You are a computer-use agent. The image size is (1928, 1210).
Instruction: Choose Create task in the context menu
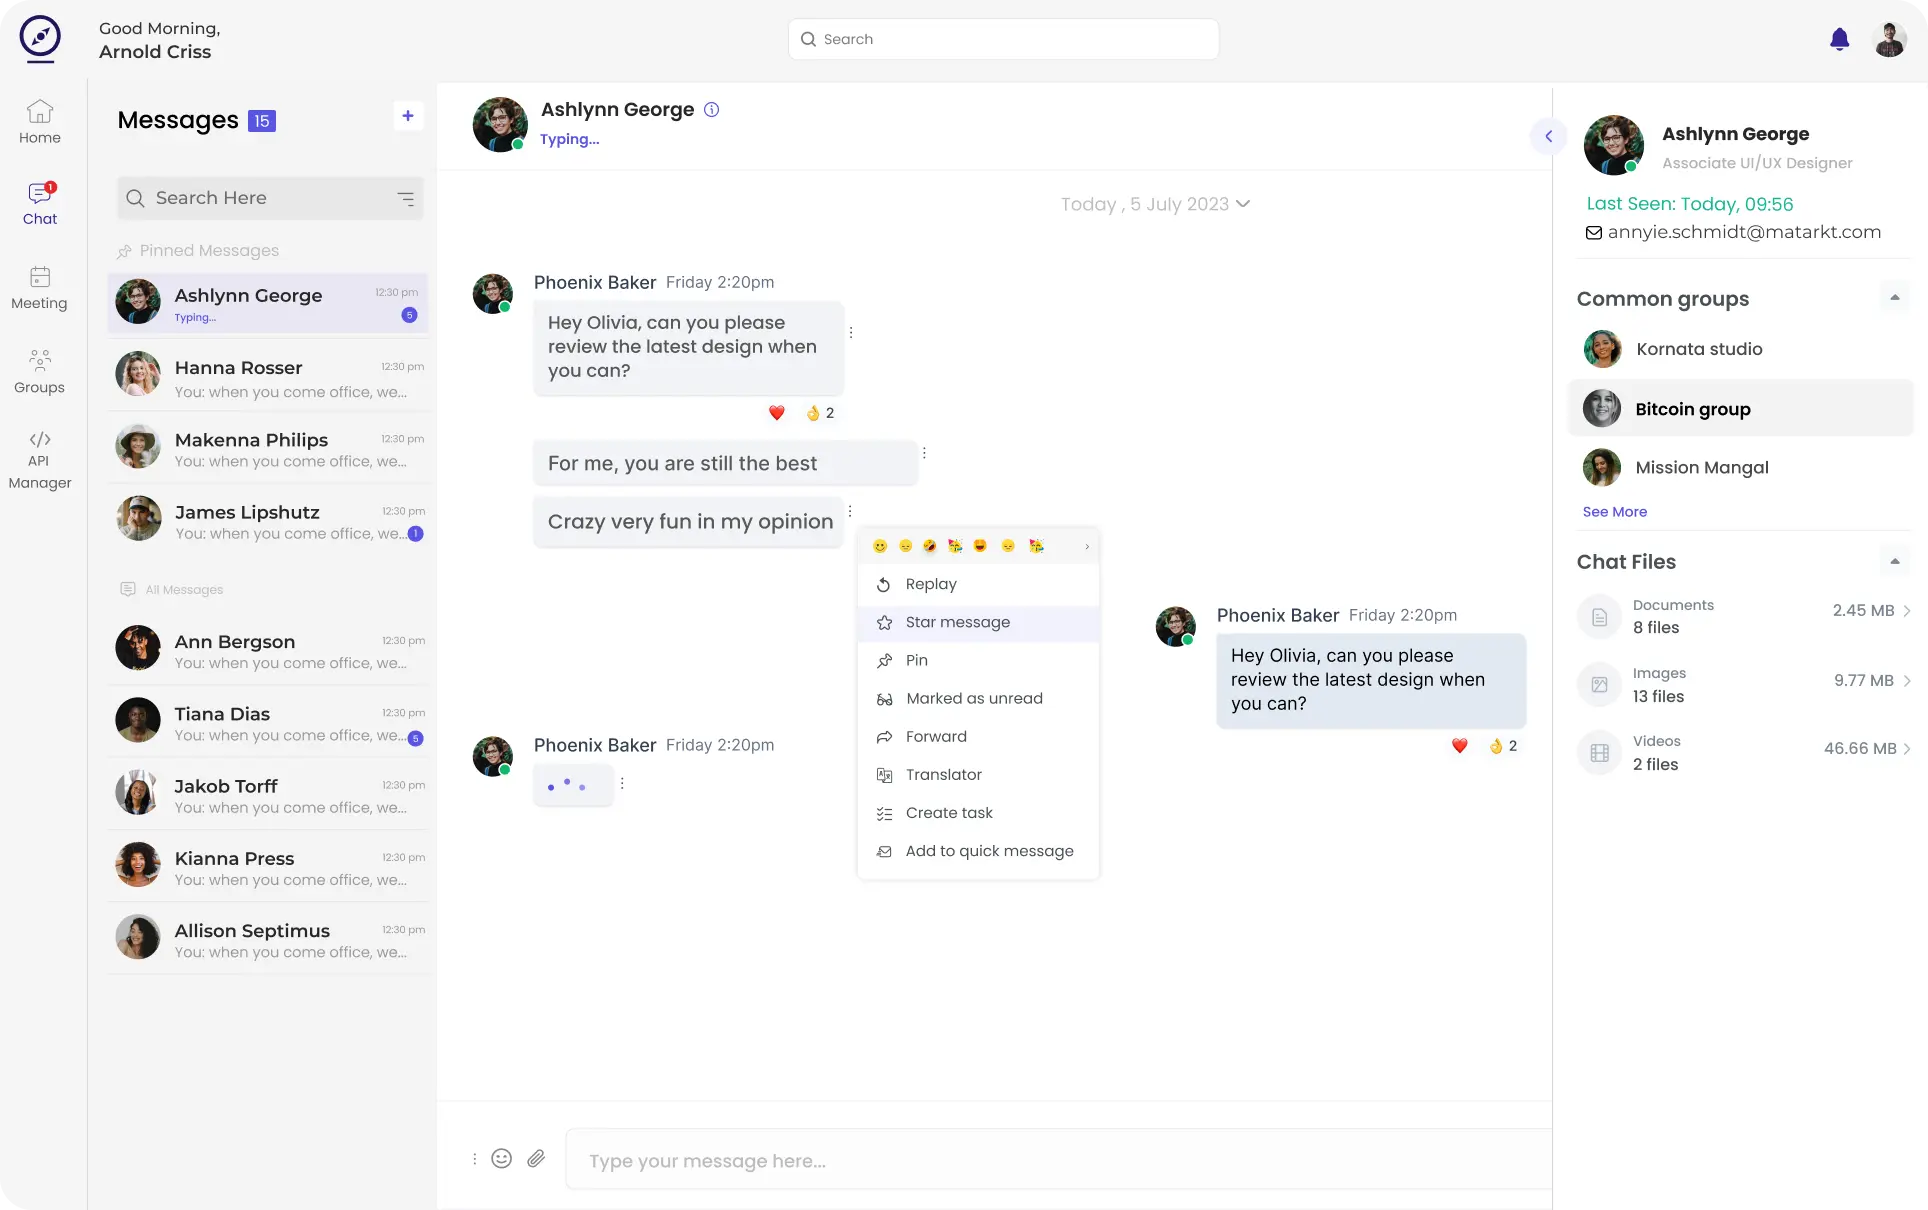(x=948, y=813)
